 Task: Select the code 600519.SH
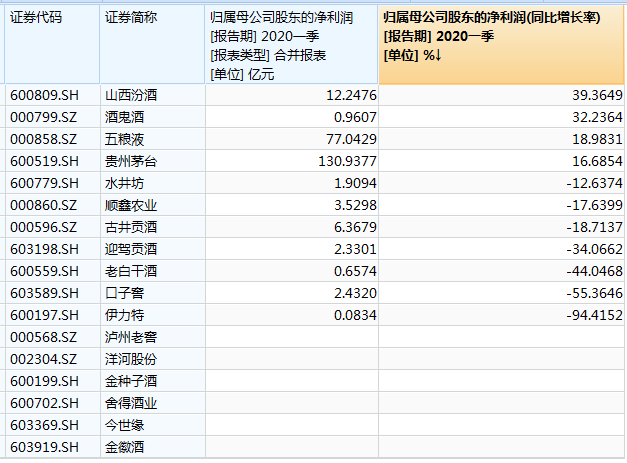tap(44, 161)
